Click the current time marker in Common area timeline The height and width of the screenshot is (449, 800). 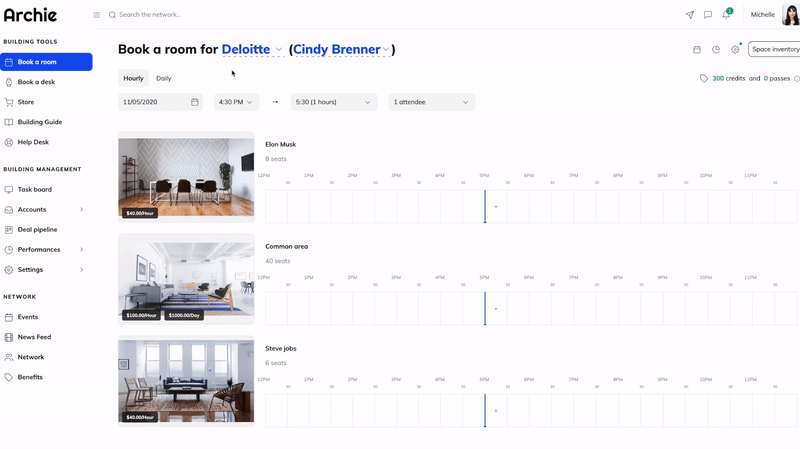(485, 308)
